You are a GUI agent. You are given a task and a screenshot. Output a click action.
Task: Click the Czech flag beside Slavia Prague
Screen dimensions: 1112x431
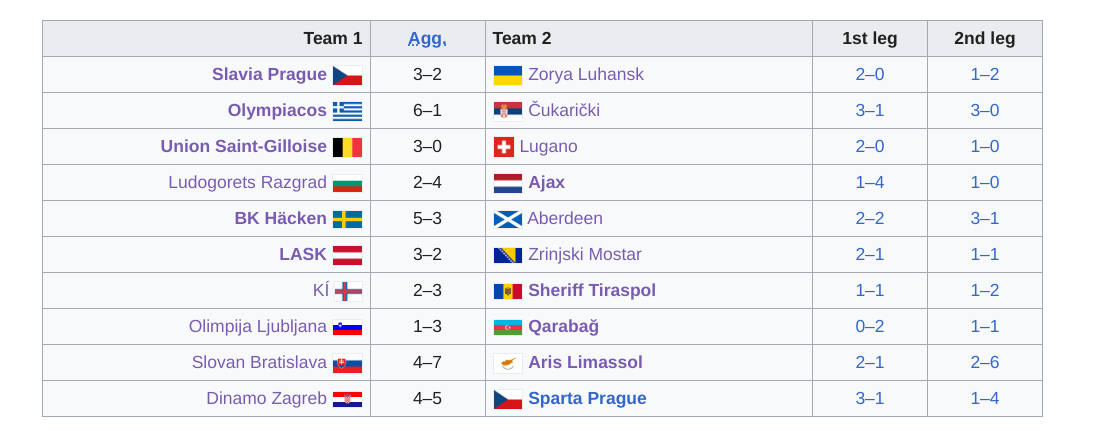348,75
